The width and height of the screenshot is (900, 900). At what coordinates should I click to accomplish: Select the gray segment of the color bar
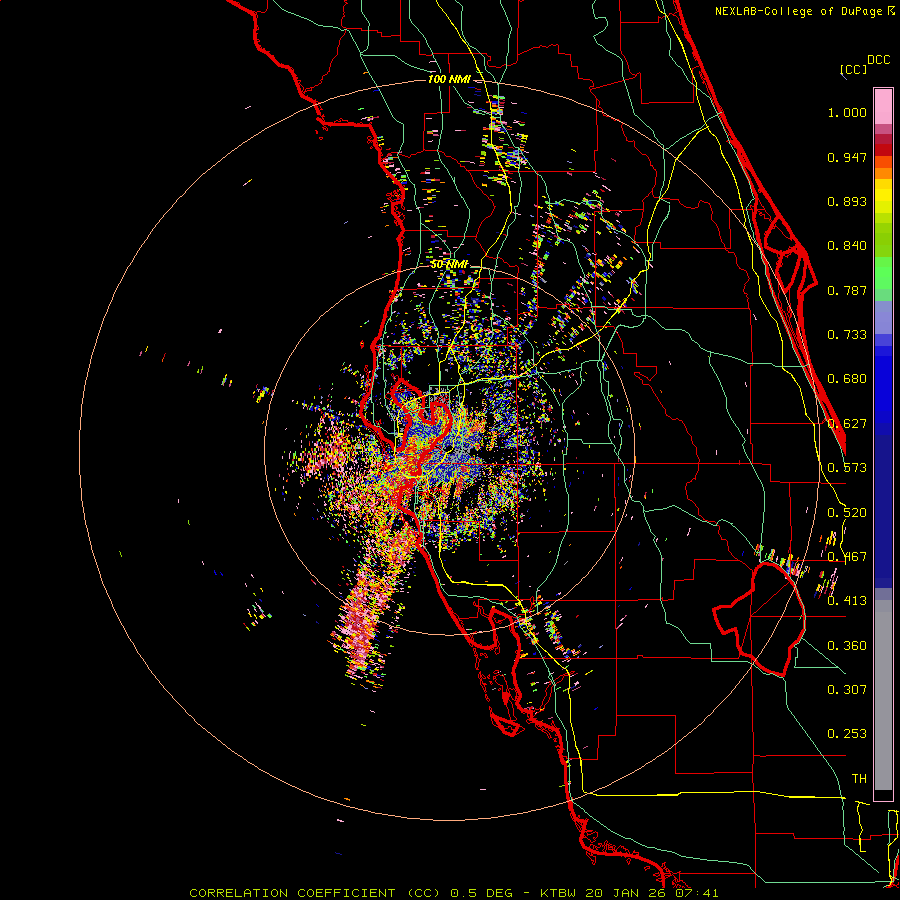tap(883, 695)
